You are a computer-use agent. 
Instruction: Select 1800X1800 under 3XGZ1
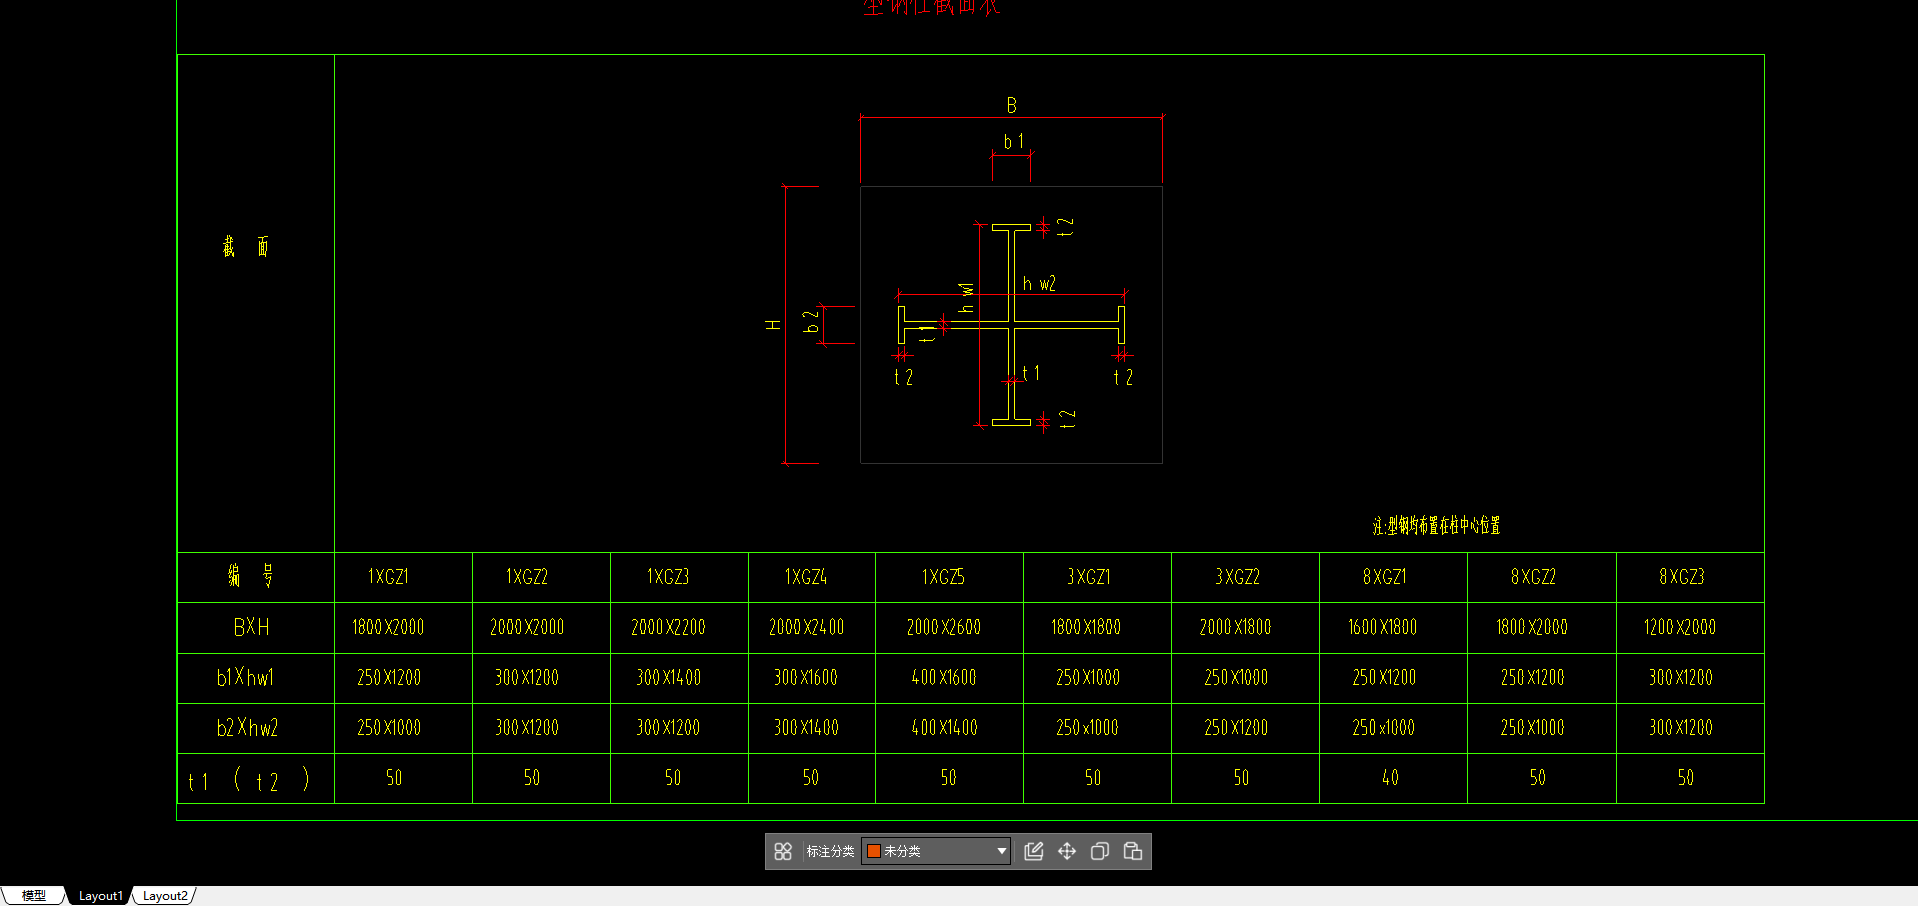[1086, 627]
